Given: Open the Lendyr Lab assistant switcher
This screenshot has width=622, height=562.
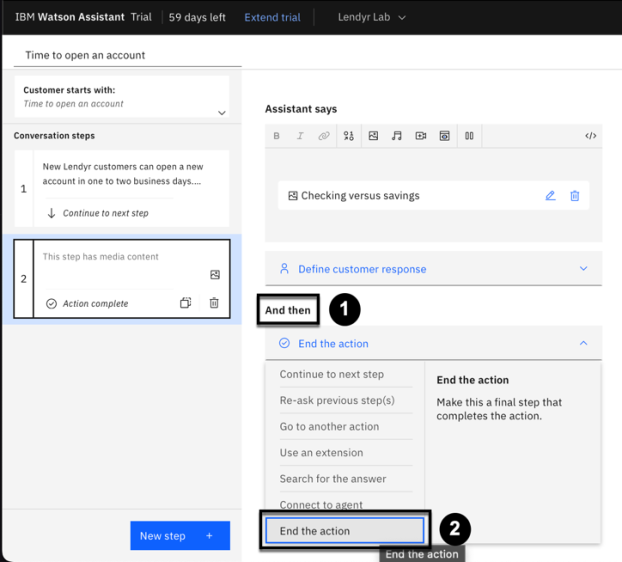Looking at the screenshot, I should click(x=372, y=17).
